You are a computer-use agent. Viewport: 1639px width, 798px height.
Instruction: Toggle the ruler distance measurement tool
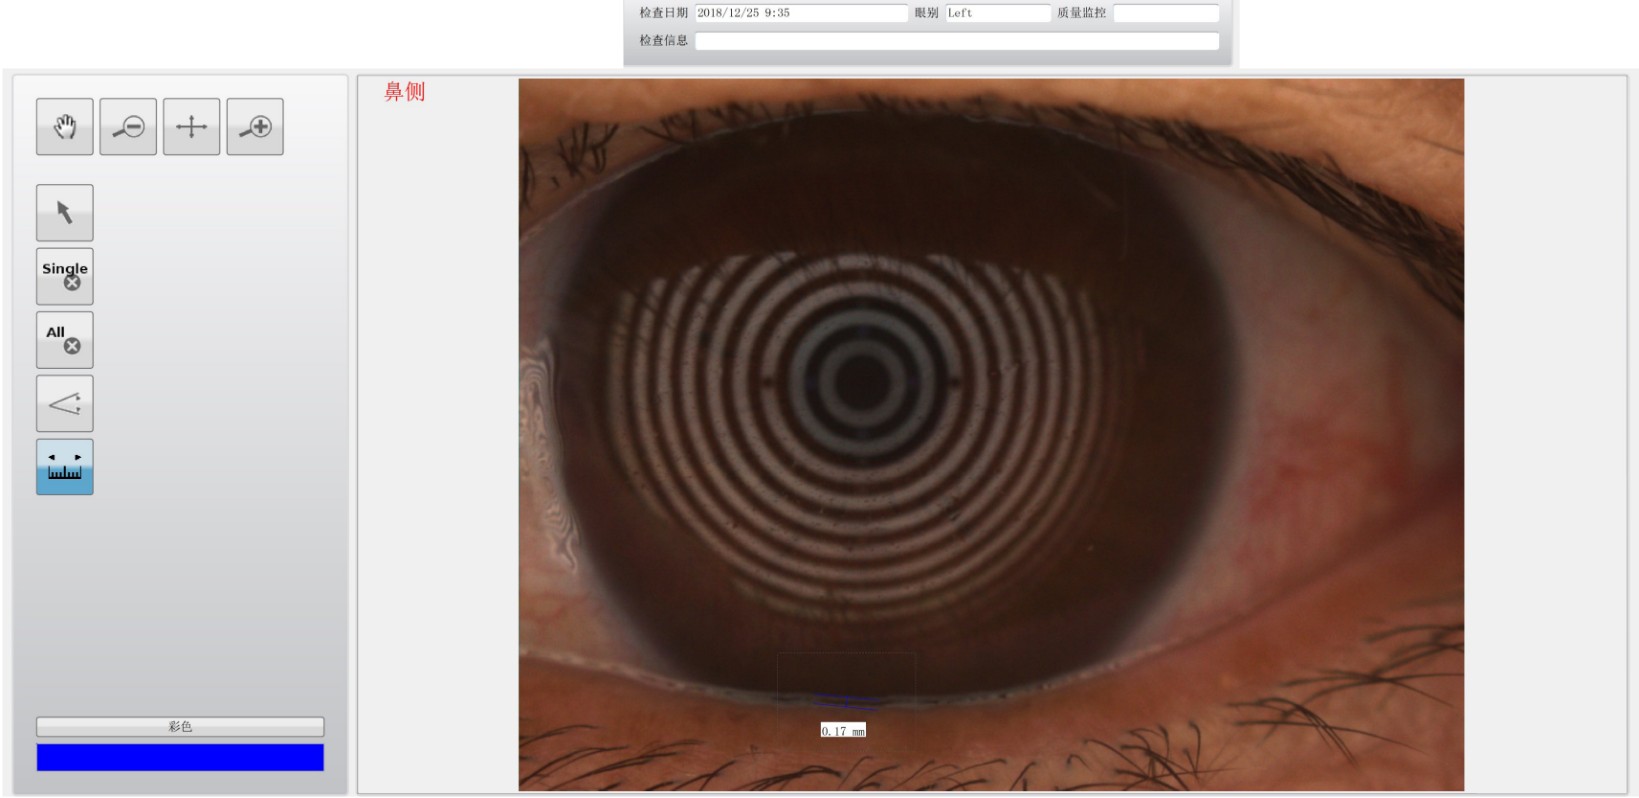coord(65,467)
